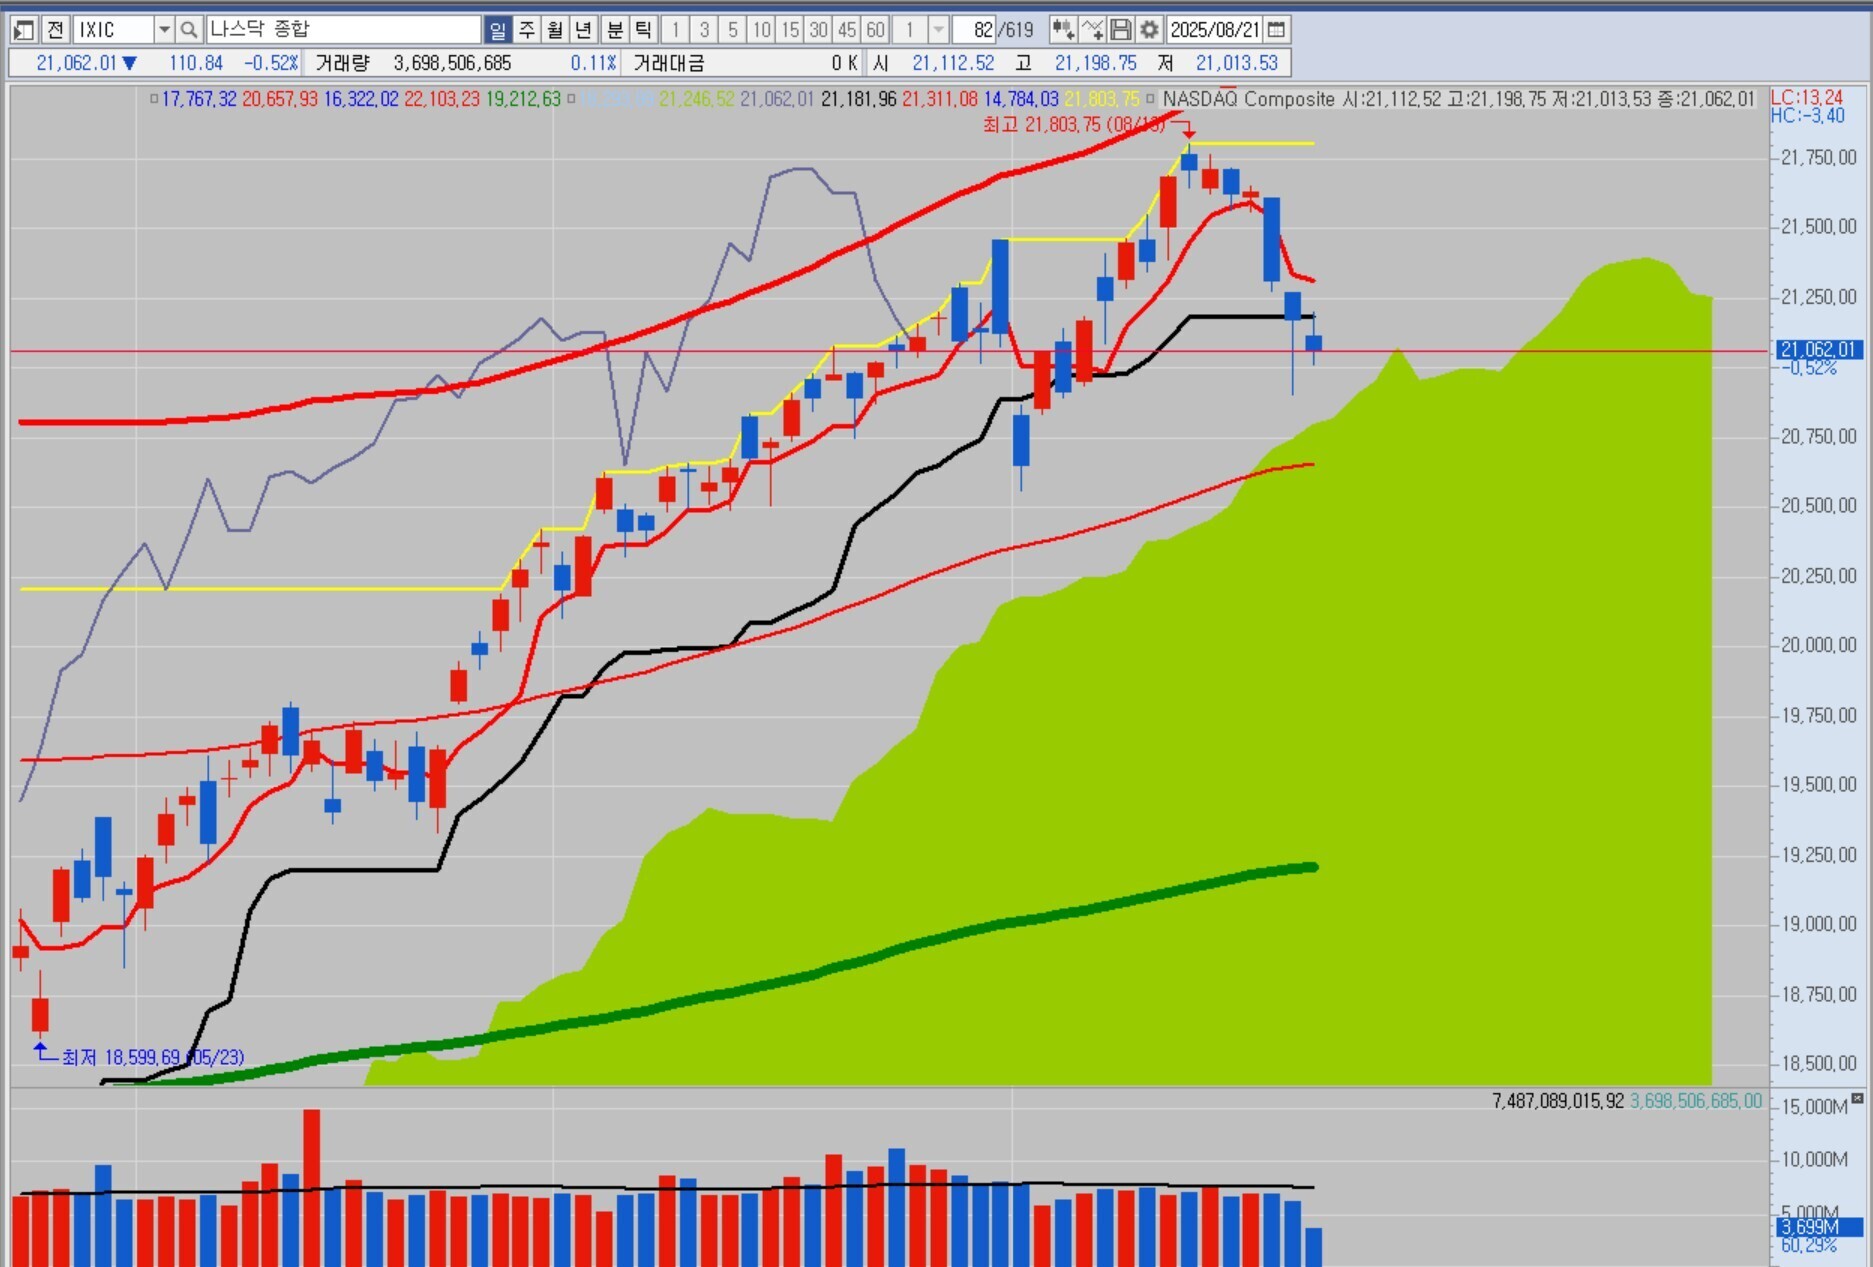This screenshot has height=1267, width=1873.
Task: Click the add candlestick chart icon
Action: click(x=1062, y=30)
